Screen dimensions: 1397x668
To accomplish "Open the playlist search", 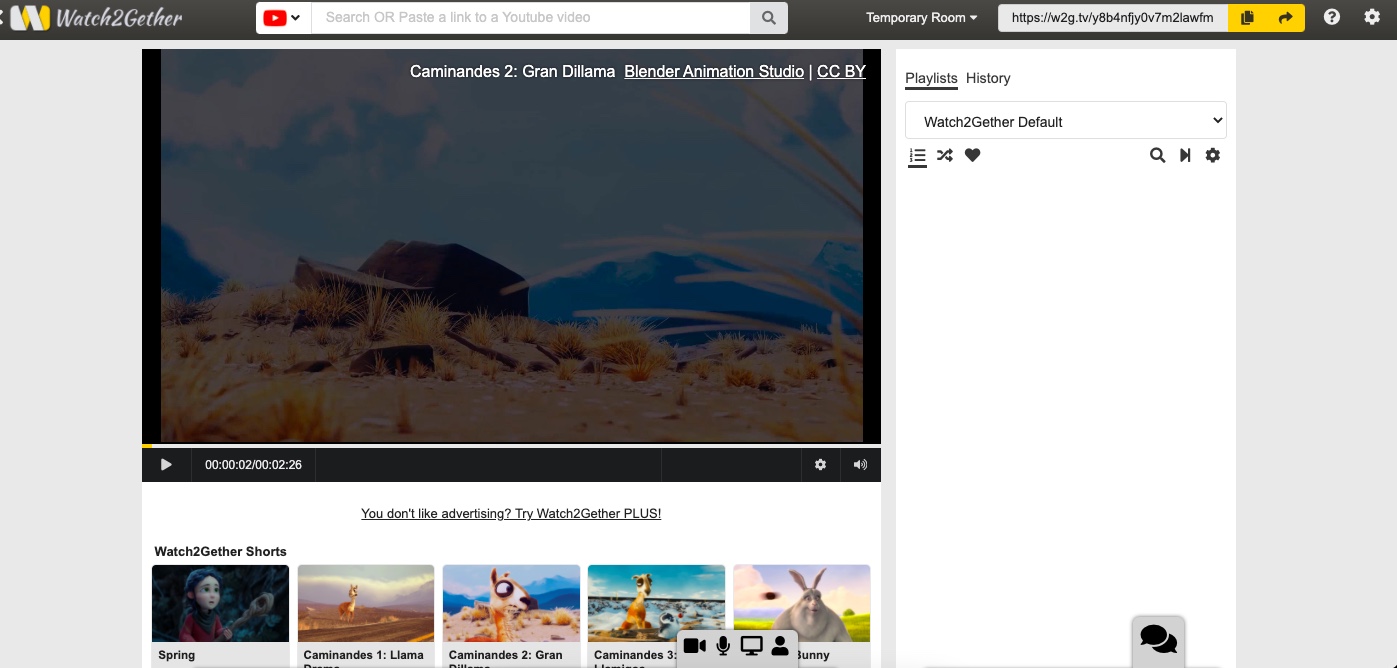I will click(1157, 155).
